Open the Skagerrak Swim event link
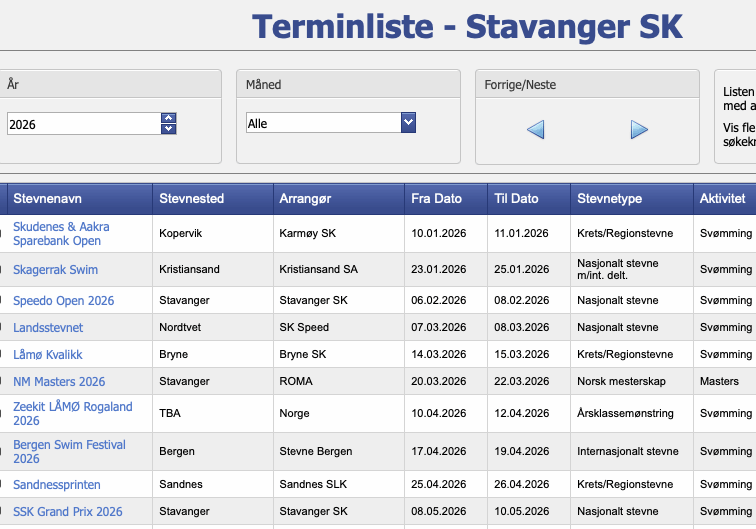The image size is (756, 529). [55, 270]
